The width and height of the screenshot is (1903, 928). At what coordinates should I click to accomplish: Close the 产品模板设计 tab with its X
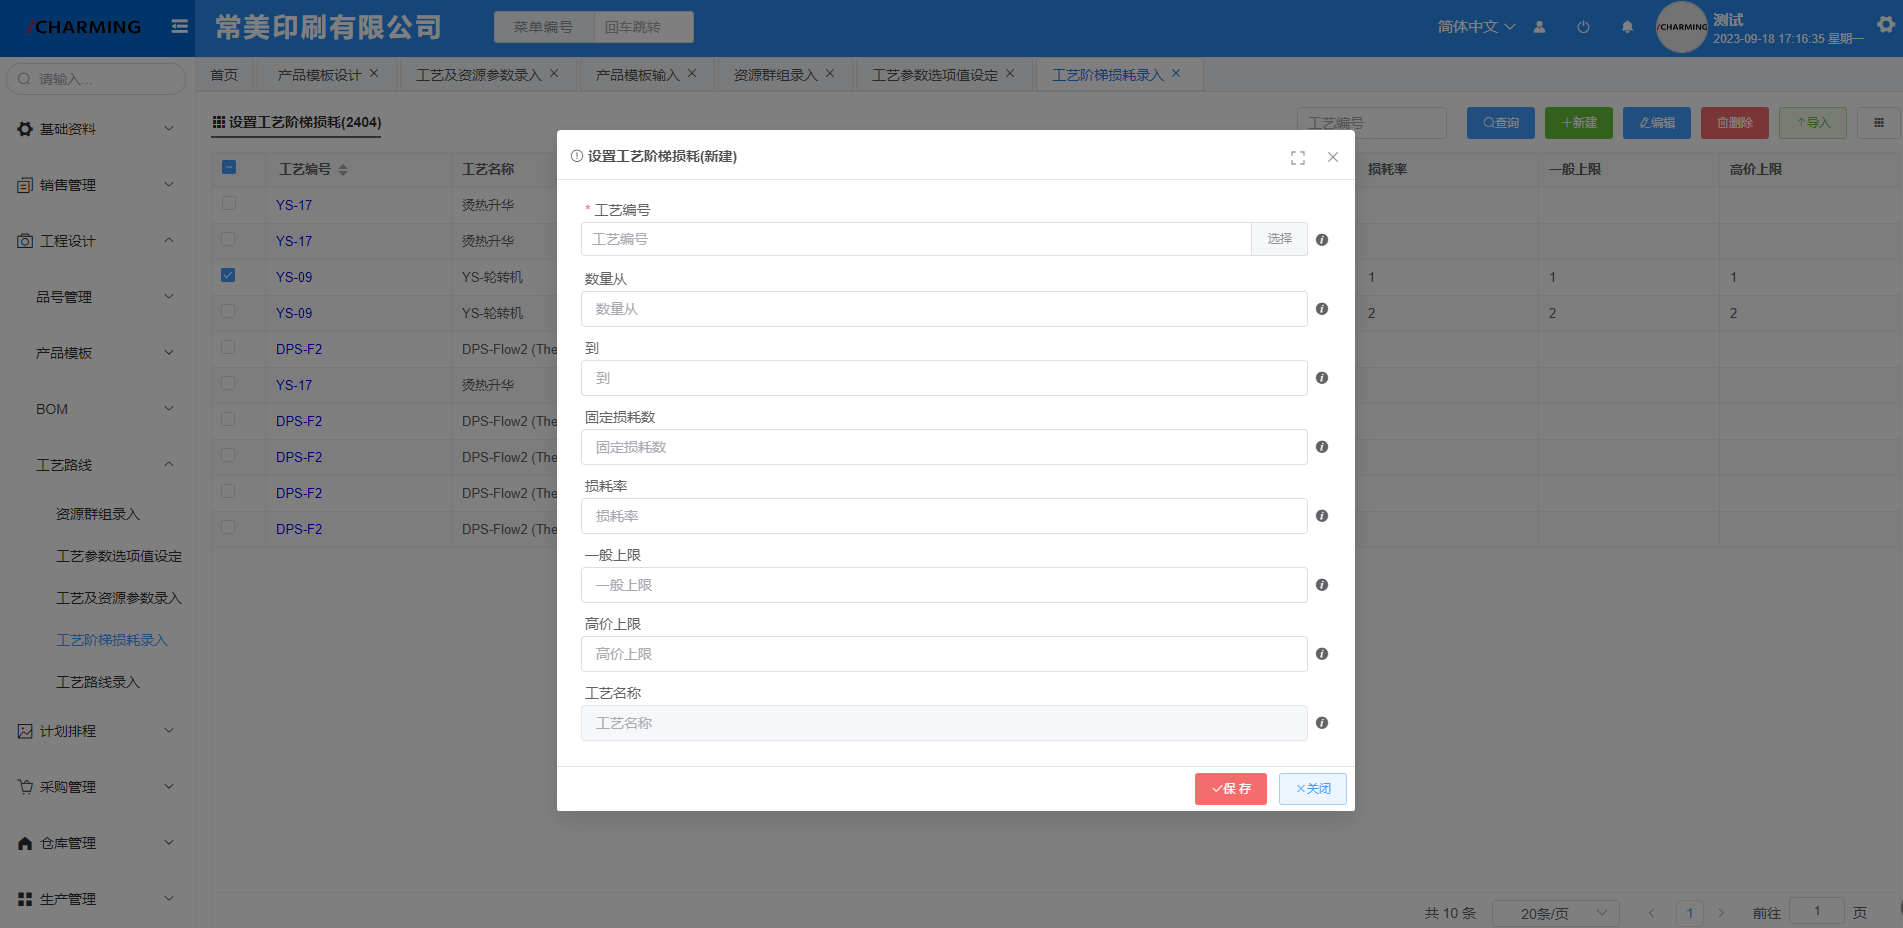click(374, 73)
